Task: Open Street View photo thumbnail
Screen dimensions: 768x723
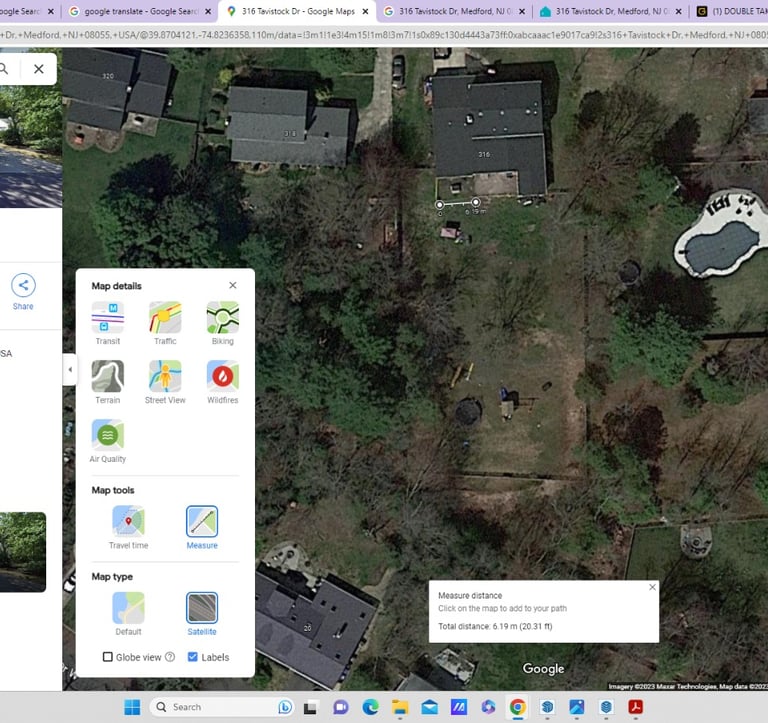Action: [23, 552]
